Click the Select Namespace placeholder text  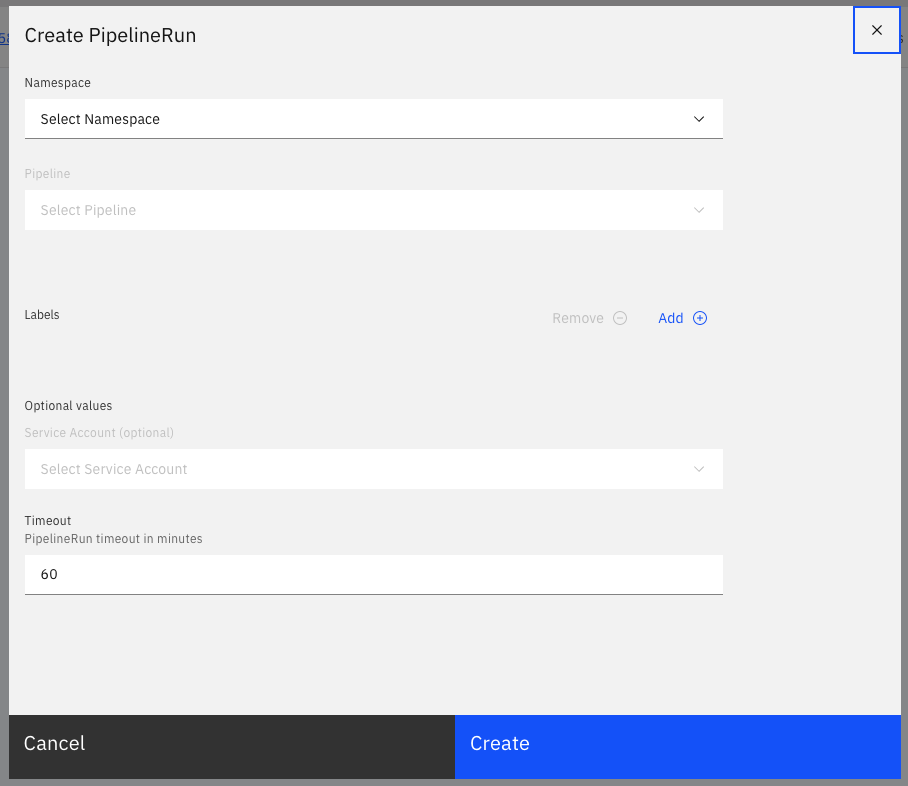(99, 119)
